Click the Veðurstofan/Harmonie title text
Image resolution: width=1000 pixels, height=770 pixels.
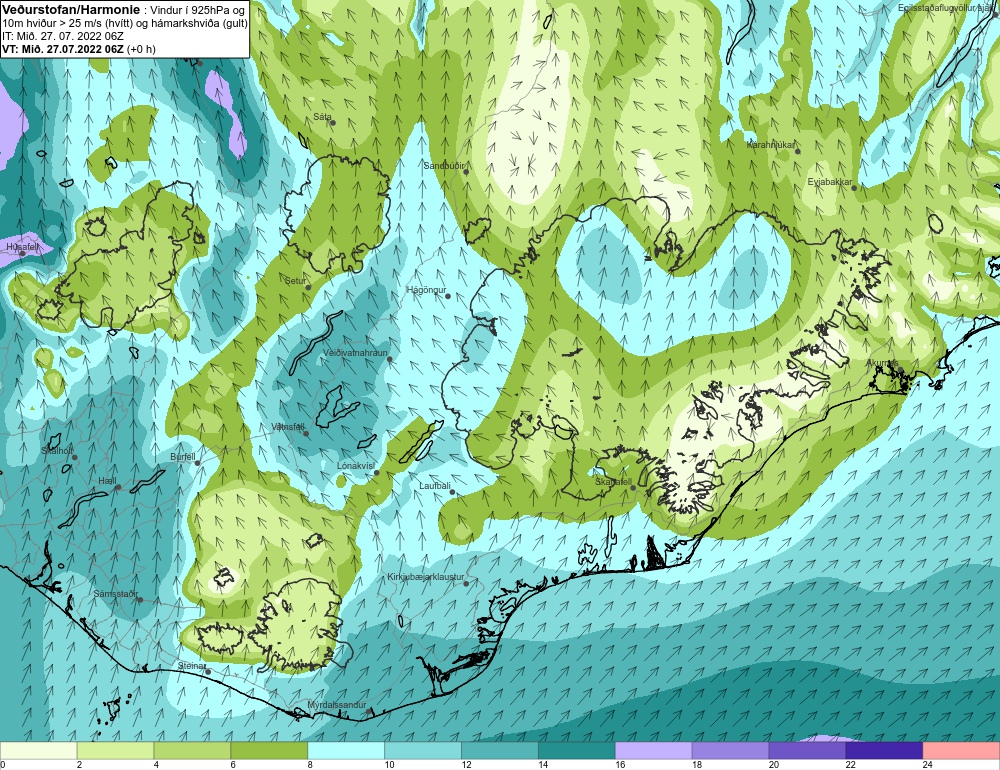coord(70,10)
